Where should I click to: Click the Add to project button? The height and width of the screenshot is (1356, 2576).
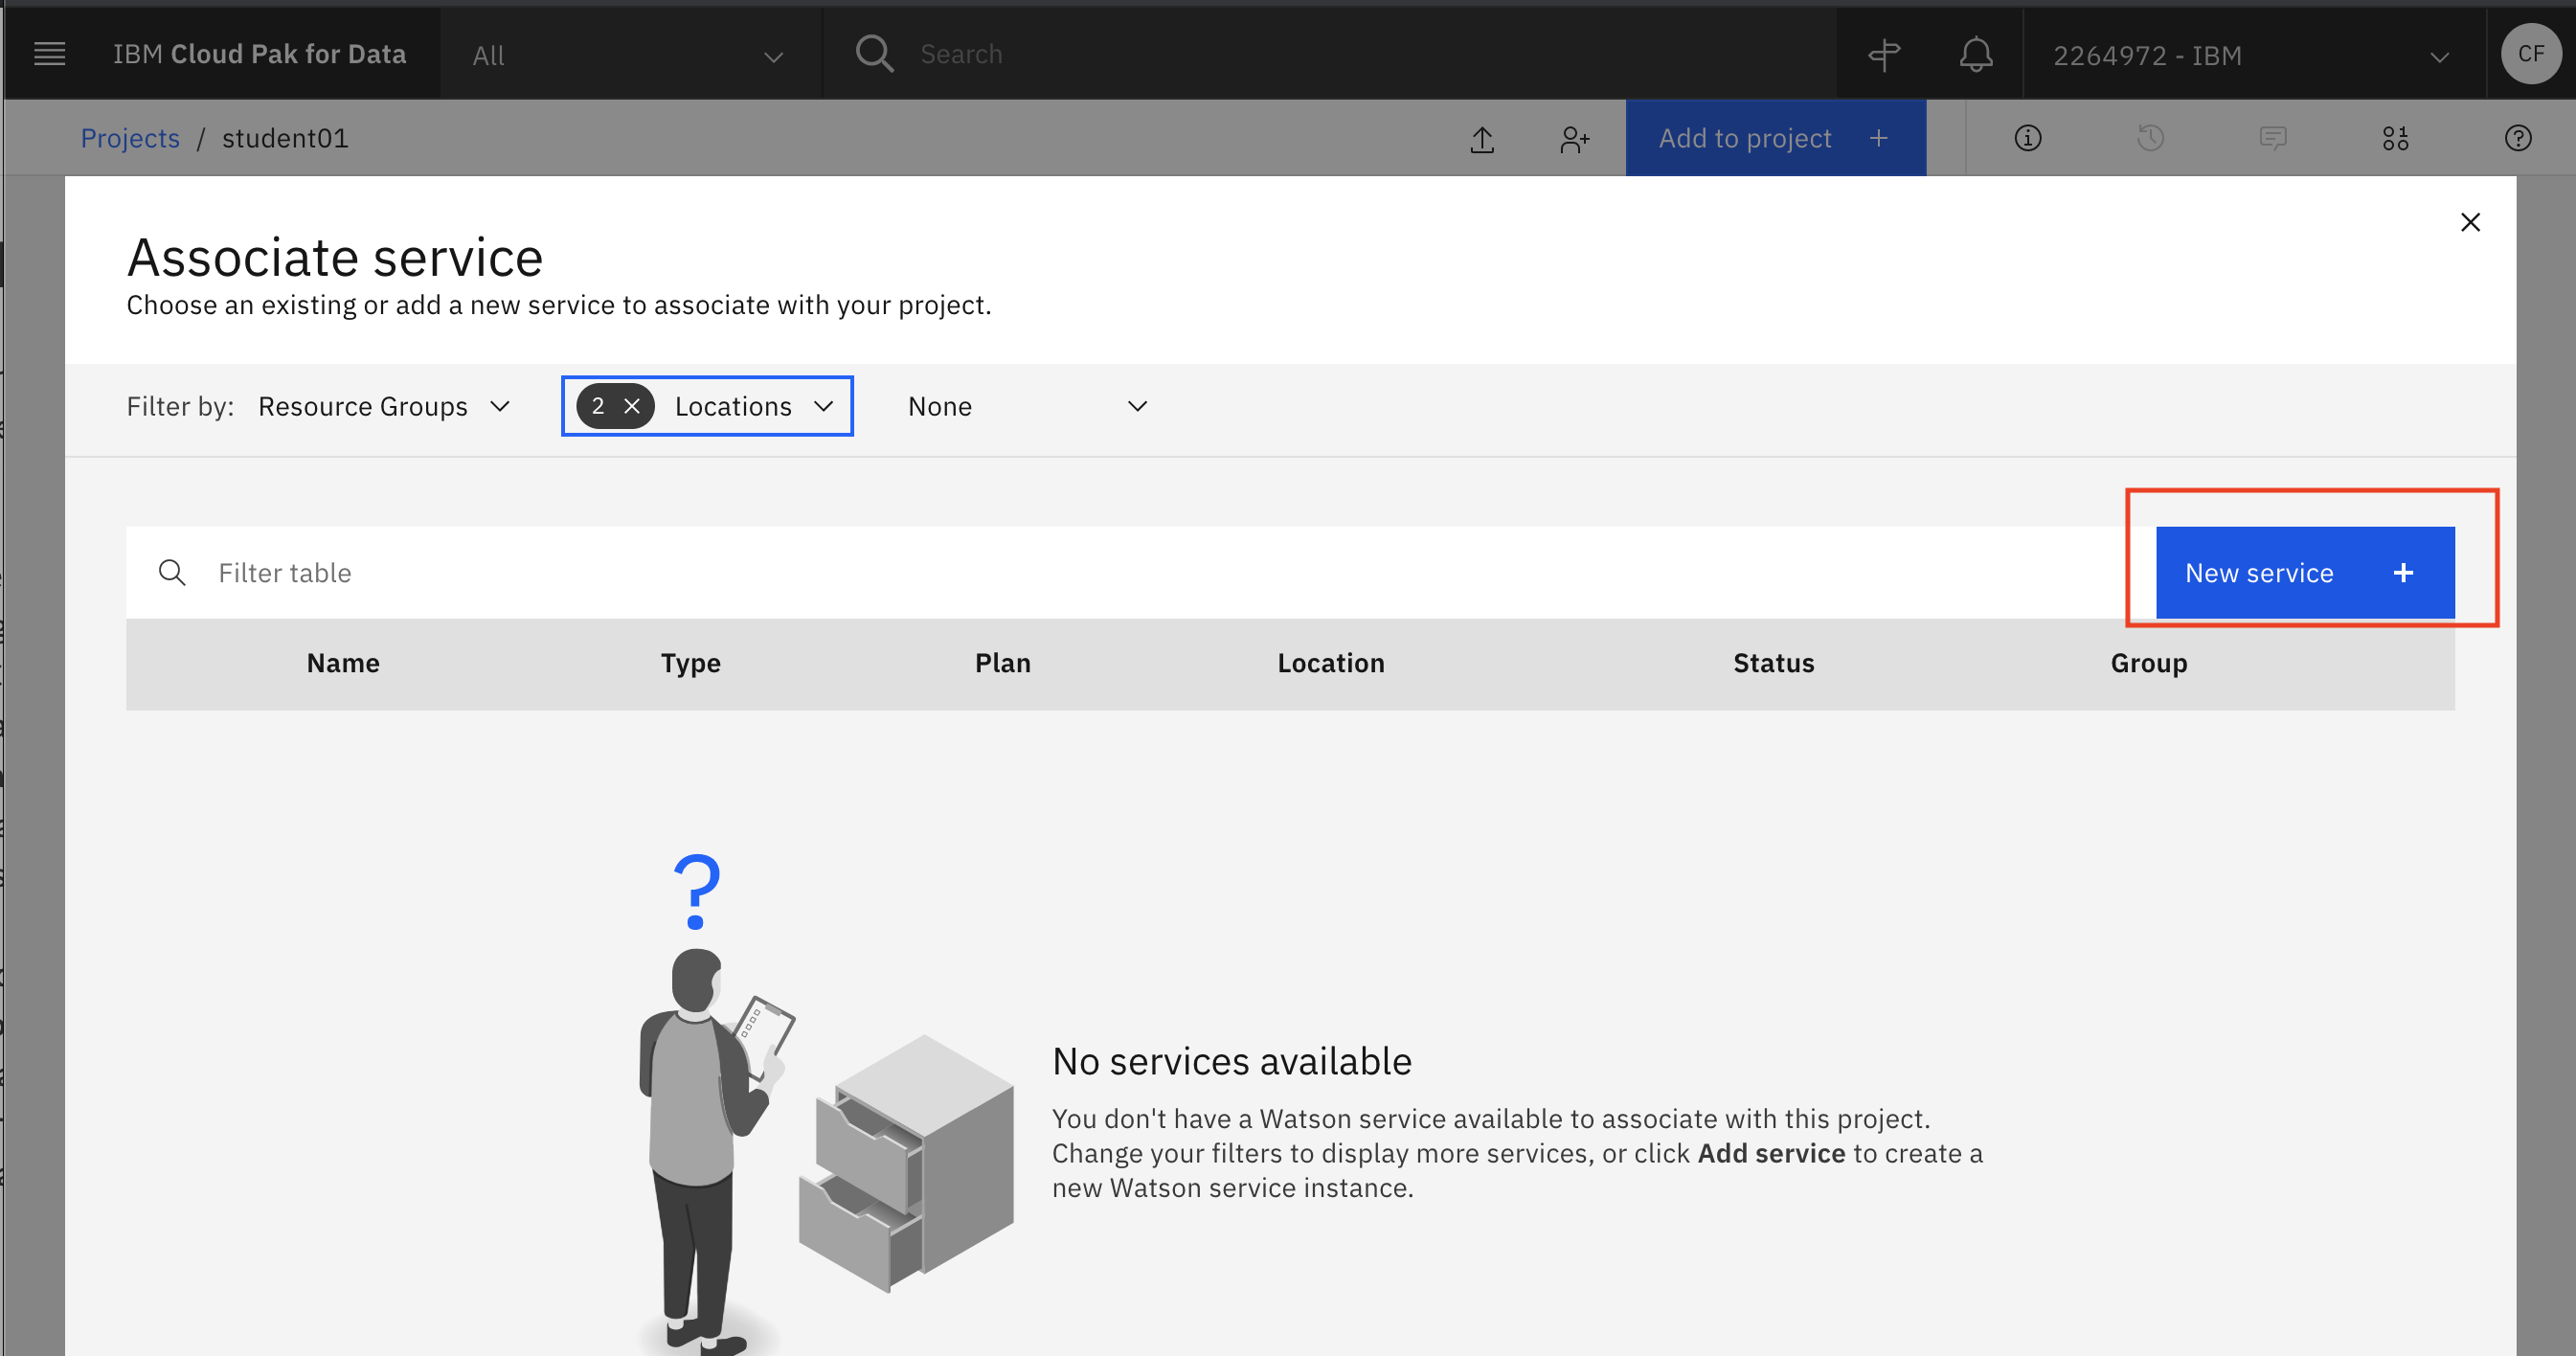(x=1775, y=138)
